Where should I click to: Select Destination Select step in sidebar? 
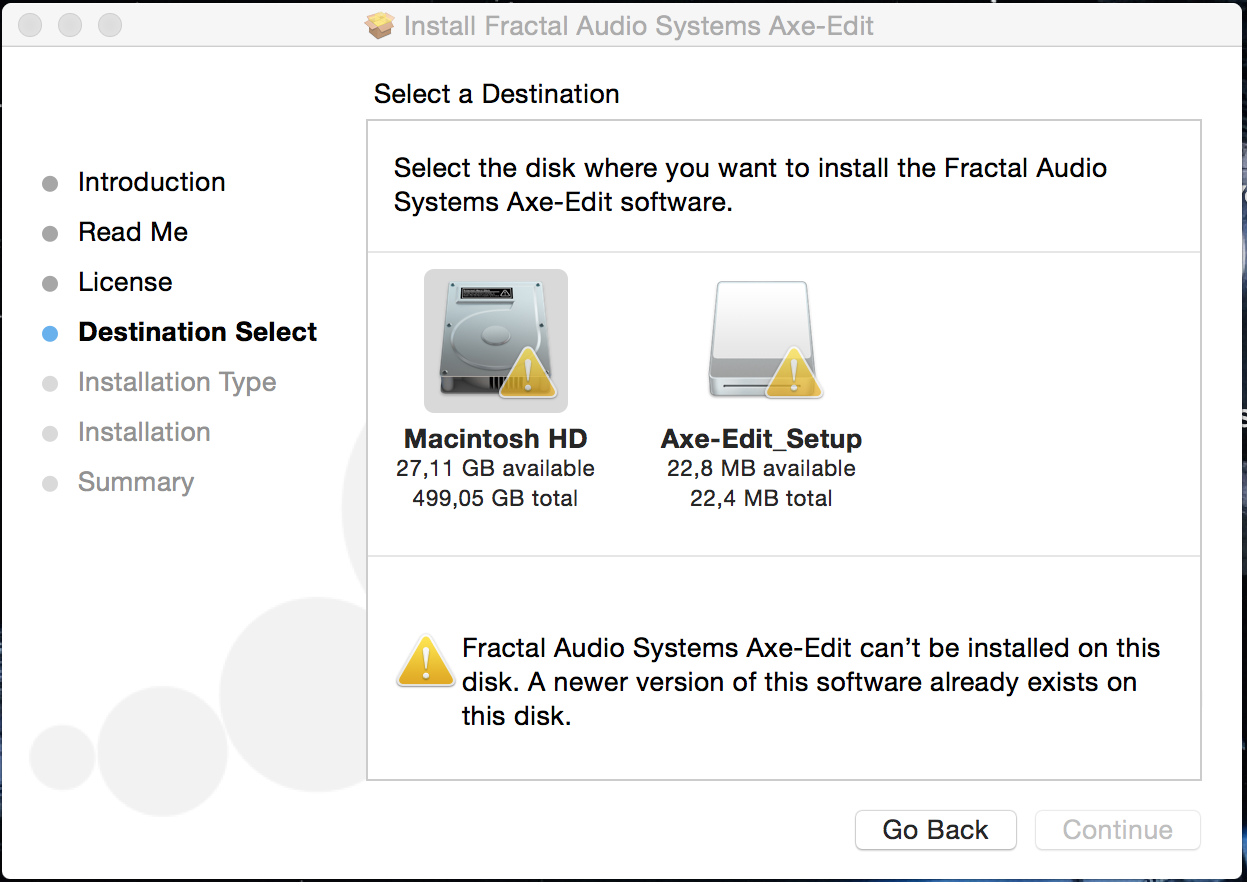198,332
